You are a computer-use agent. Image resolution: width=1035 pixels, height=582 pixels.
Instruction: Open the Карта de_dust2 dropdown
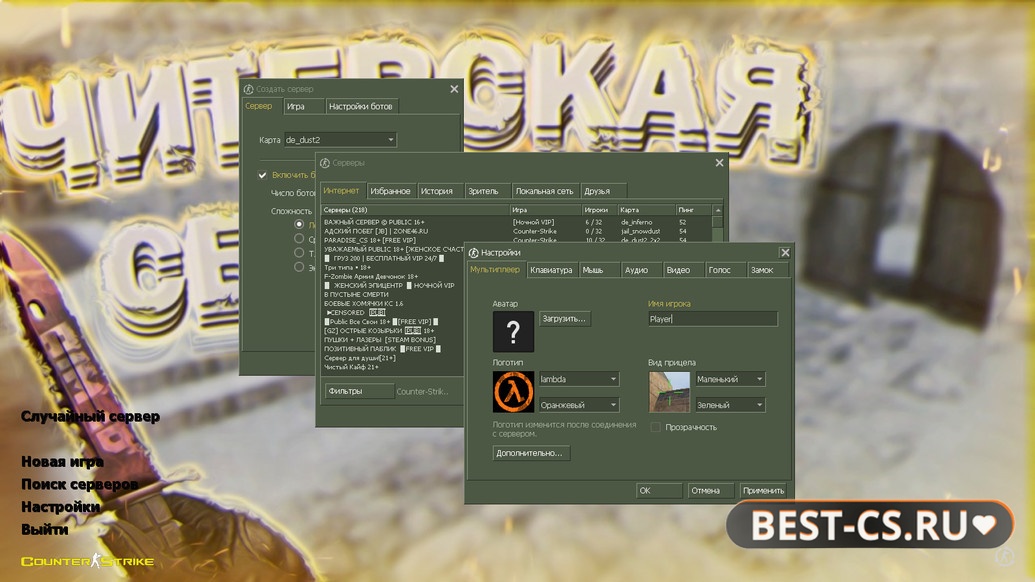point(340,140)
